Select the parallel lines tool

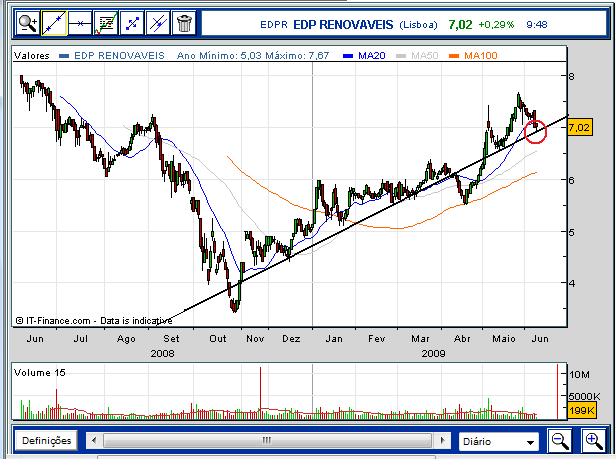point(158,24)
